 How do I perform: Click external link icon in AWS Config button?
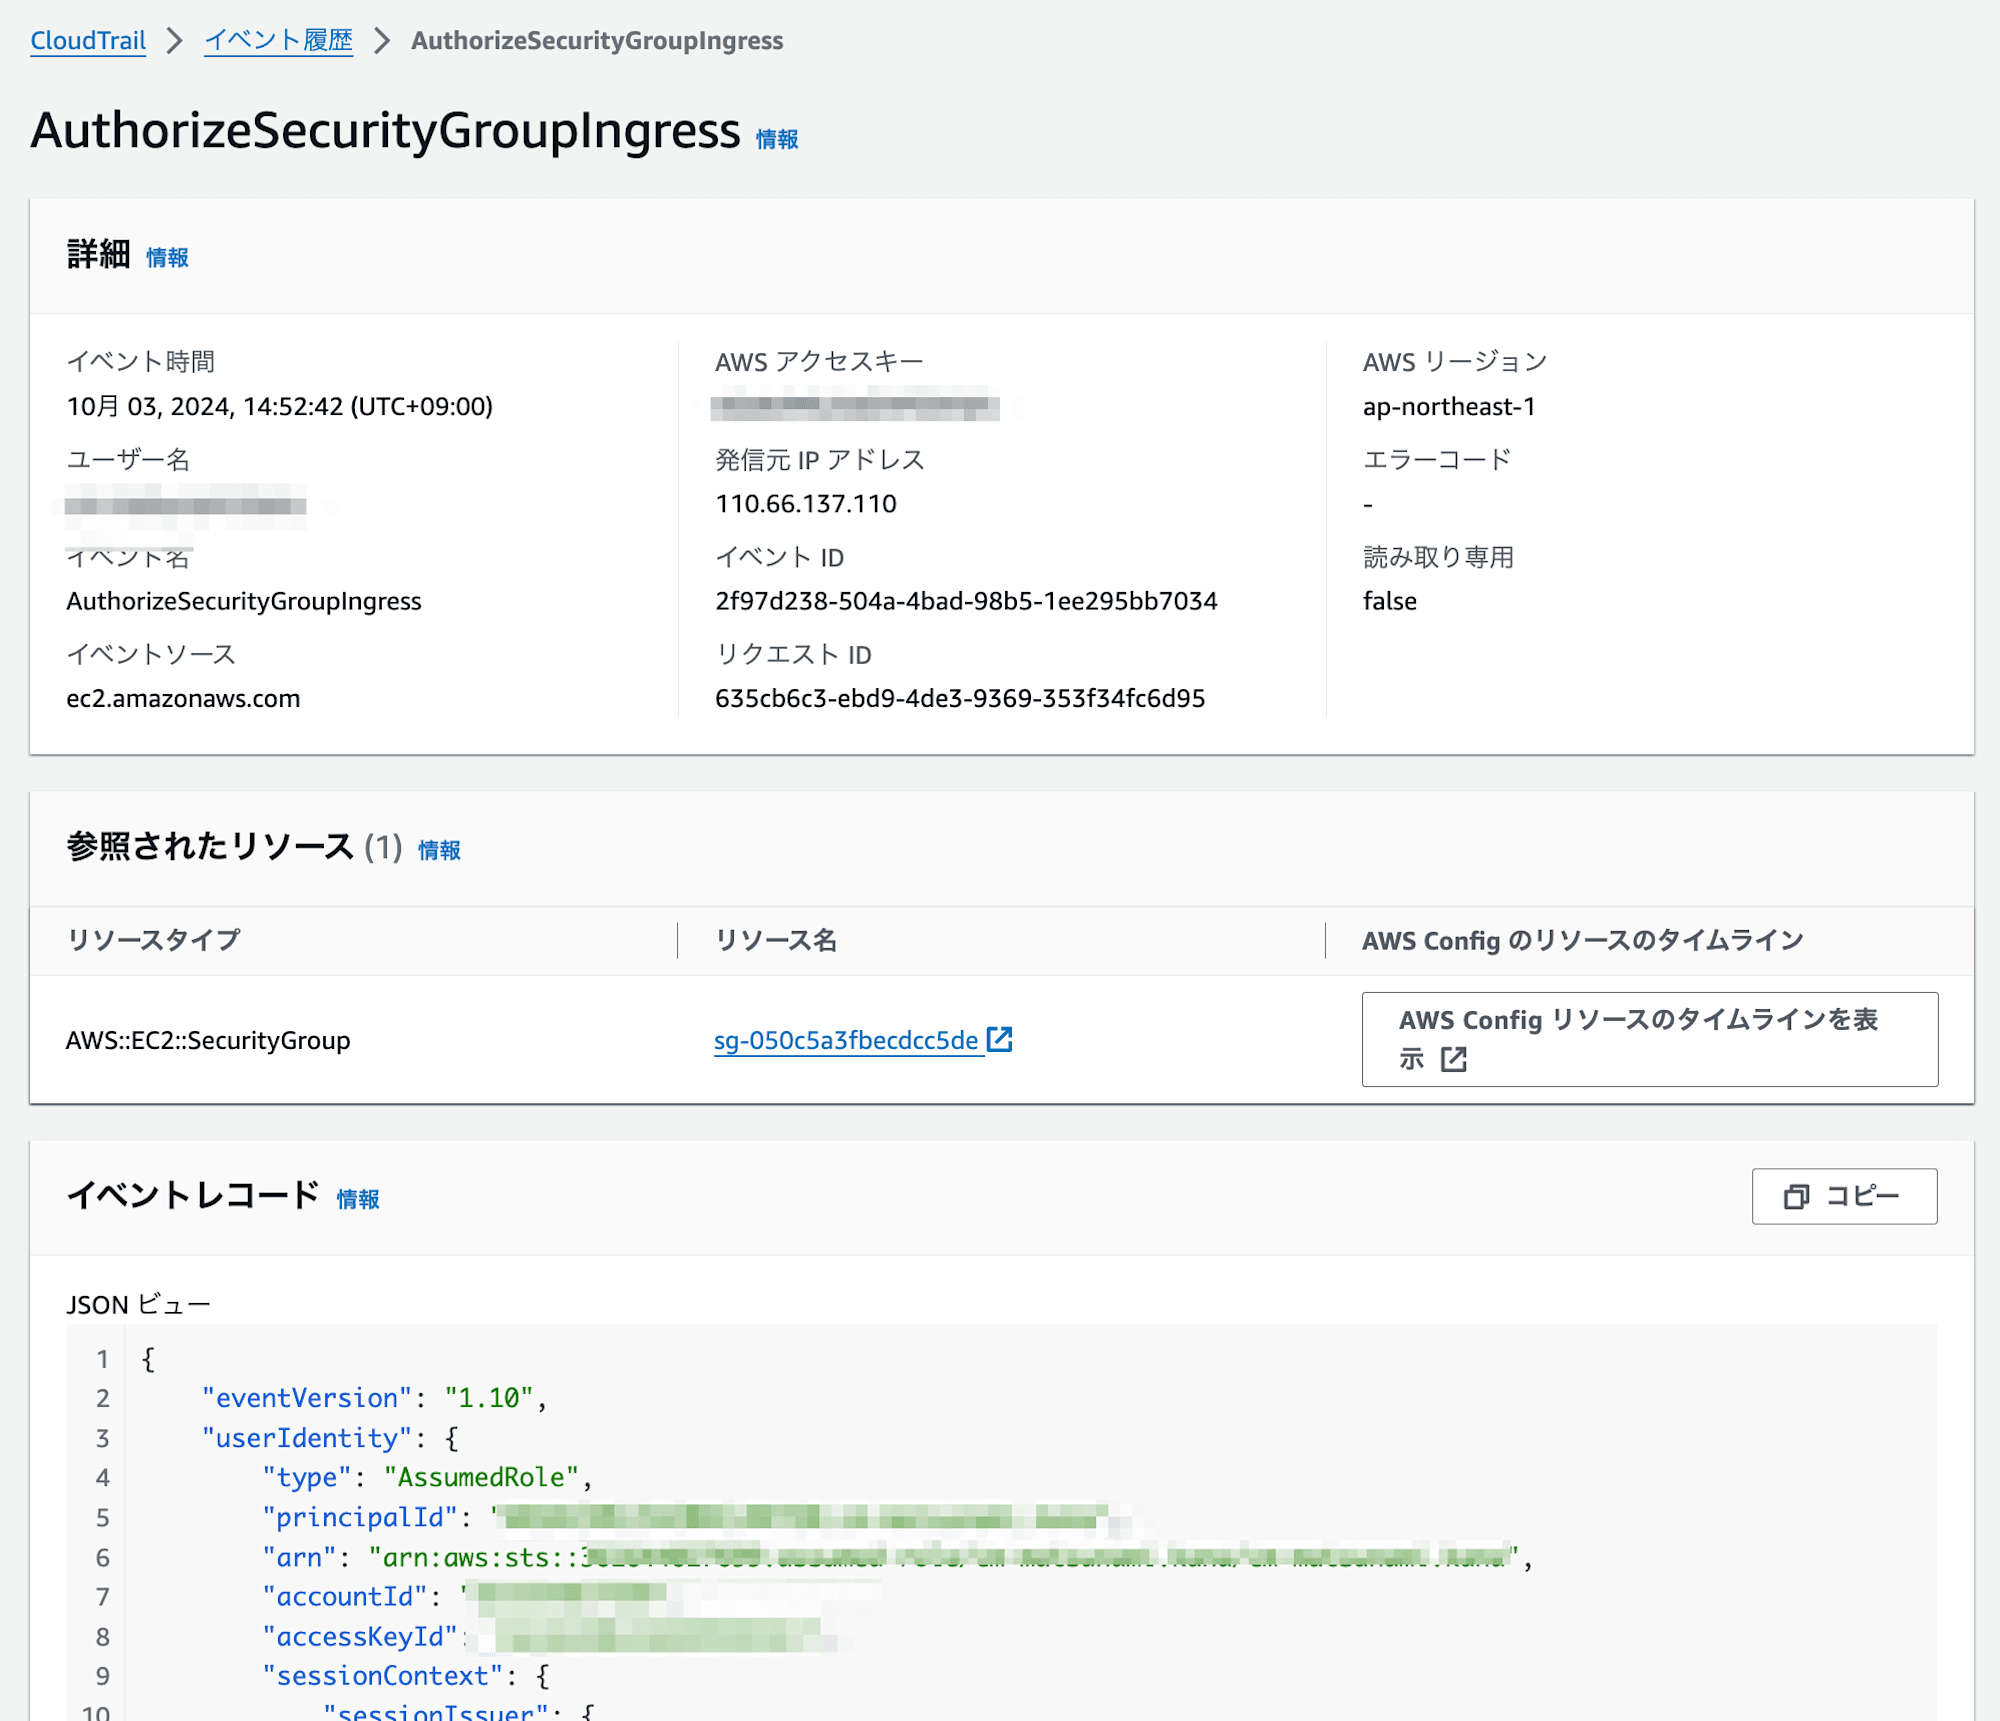[1454, 1059]
